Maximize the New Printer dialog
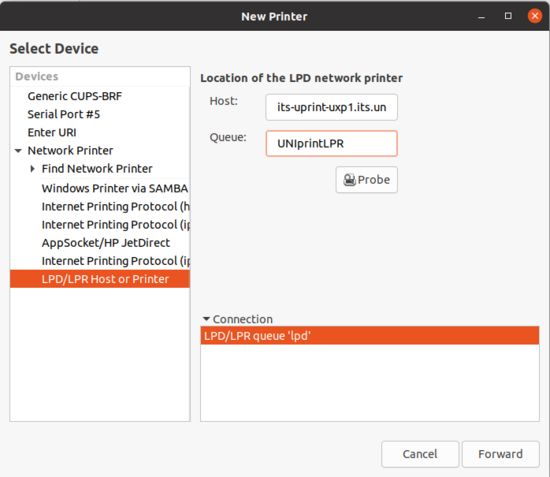Image resolution: width=550 pixels, height=477 pixels. click(508, 16)
